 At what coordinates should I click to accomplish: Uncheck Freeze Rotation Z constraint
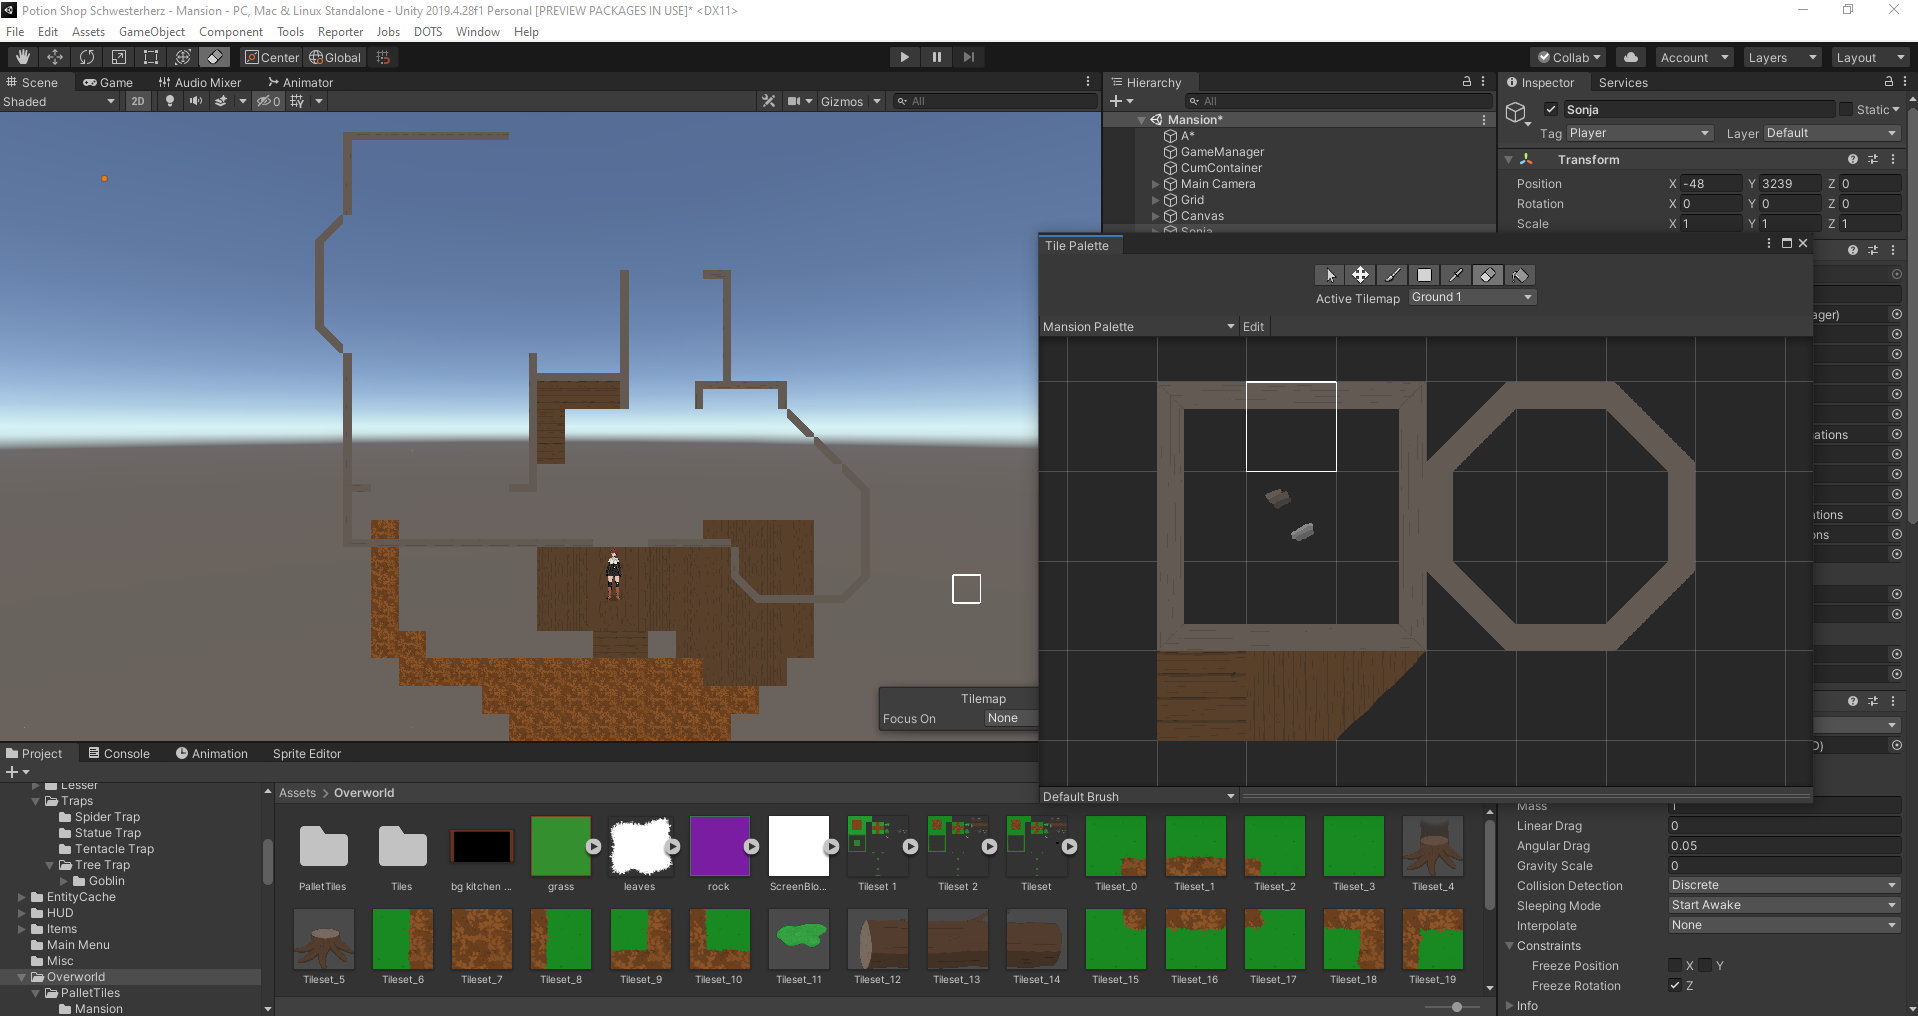pyautogui.click(x=1675, y=985)
